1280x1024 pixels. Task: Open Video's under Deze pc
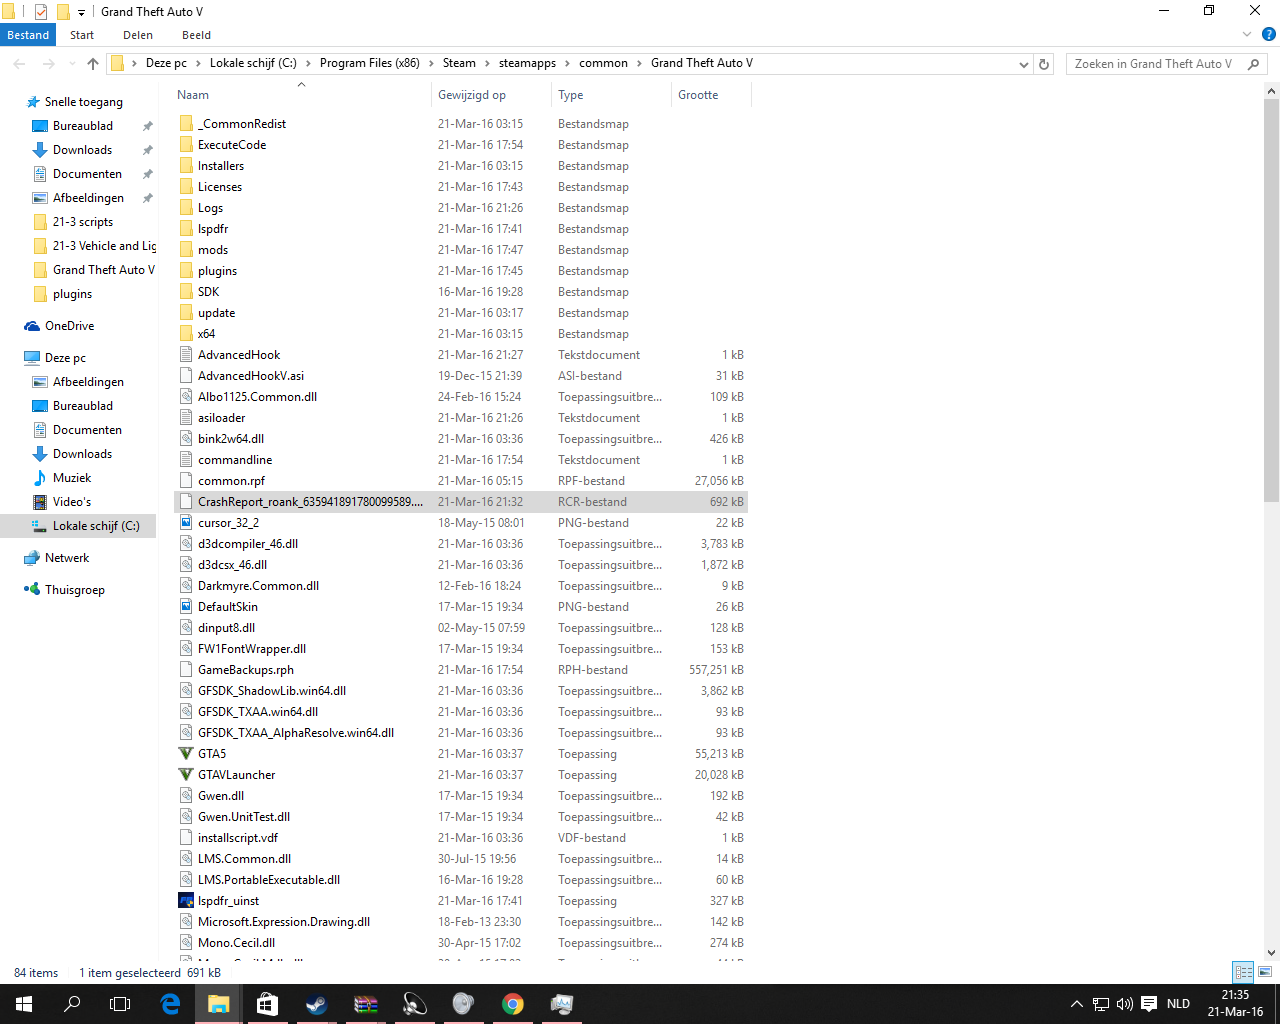click(x=72, y=502)
